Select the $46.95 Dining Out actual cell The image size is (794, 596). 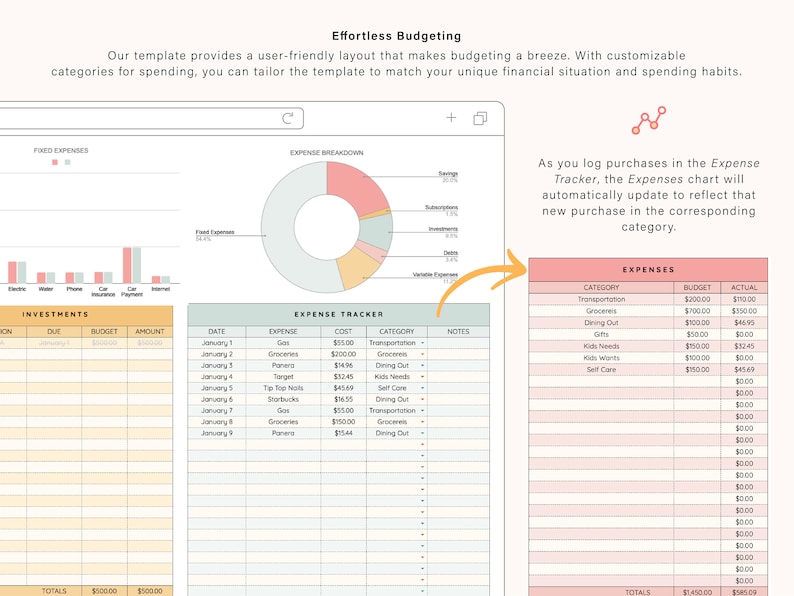[x=744, y=323]
